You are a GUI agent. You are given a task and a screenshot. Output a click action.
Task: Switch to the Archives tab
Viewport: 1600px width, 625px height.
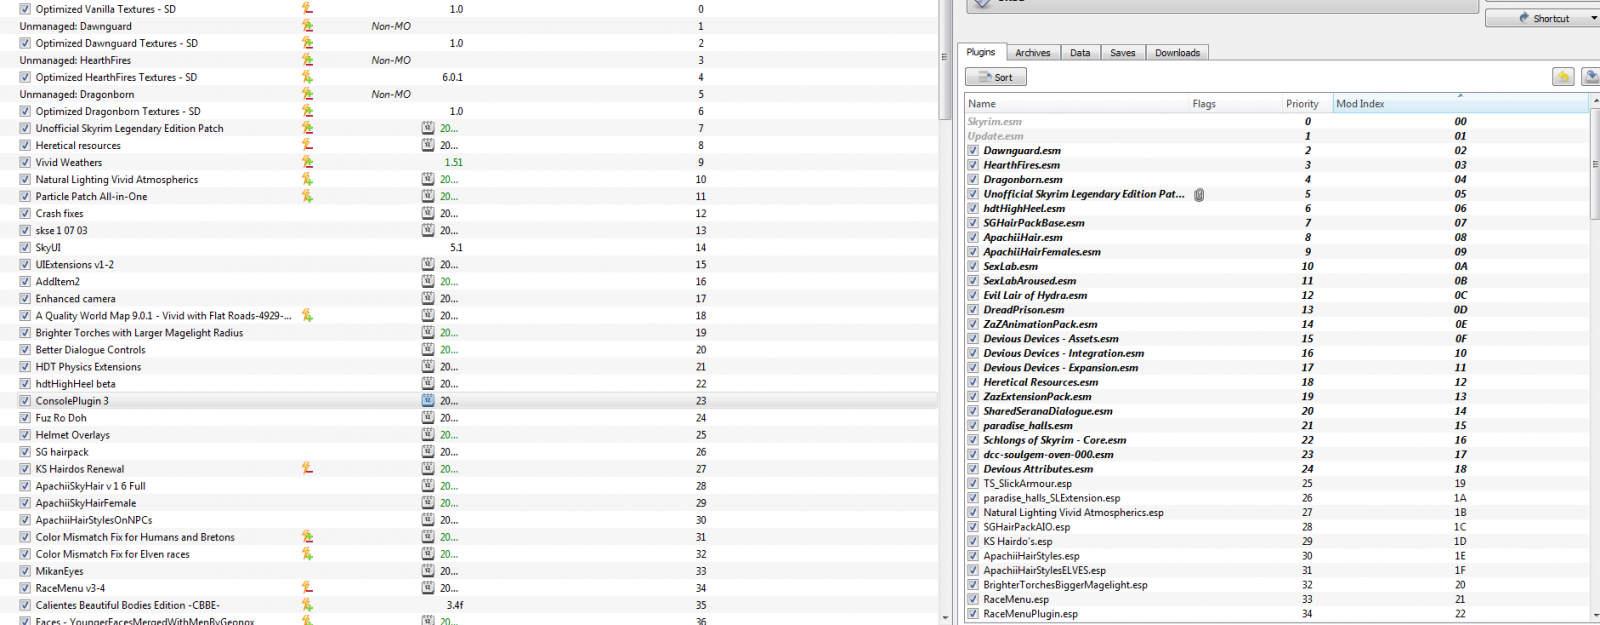(x=1032, y=53)
